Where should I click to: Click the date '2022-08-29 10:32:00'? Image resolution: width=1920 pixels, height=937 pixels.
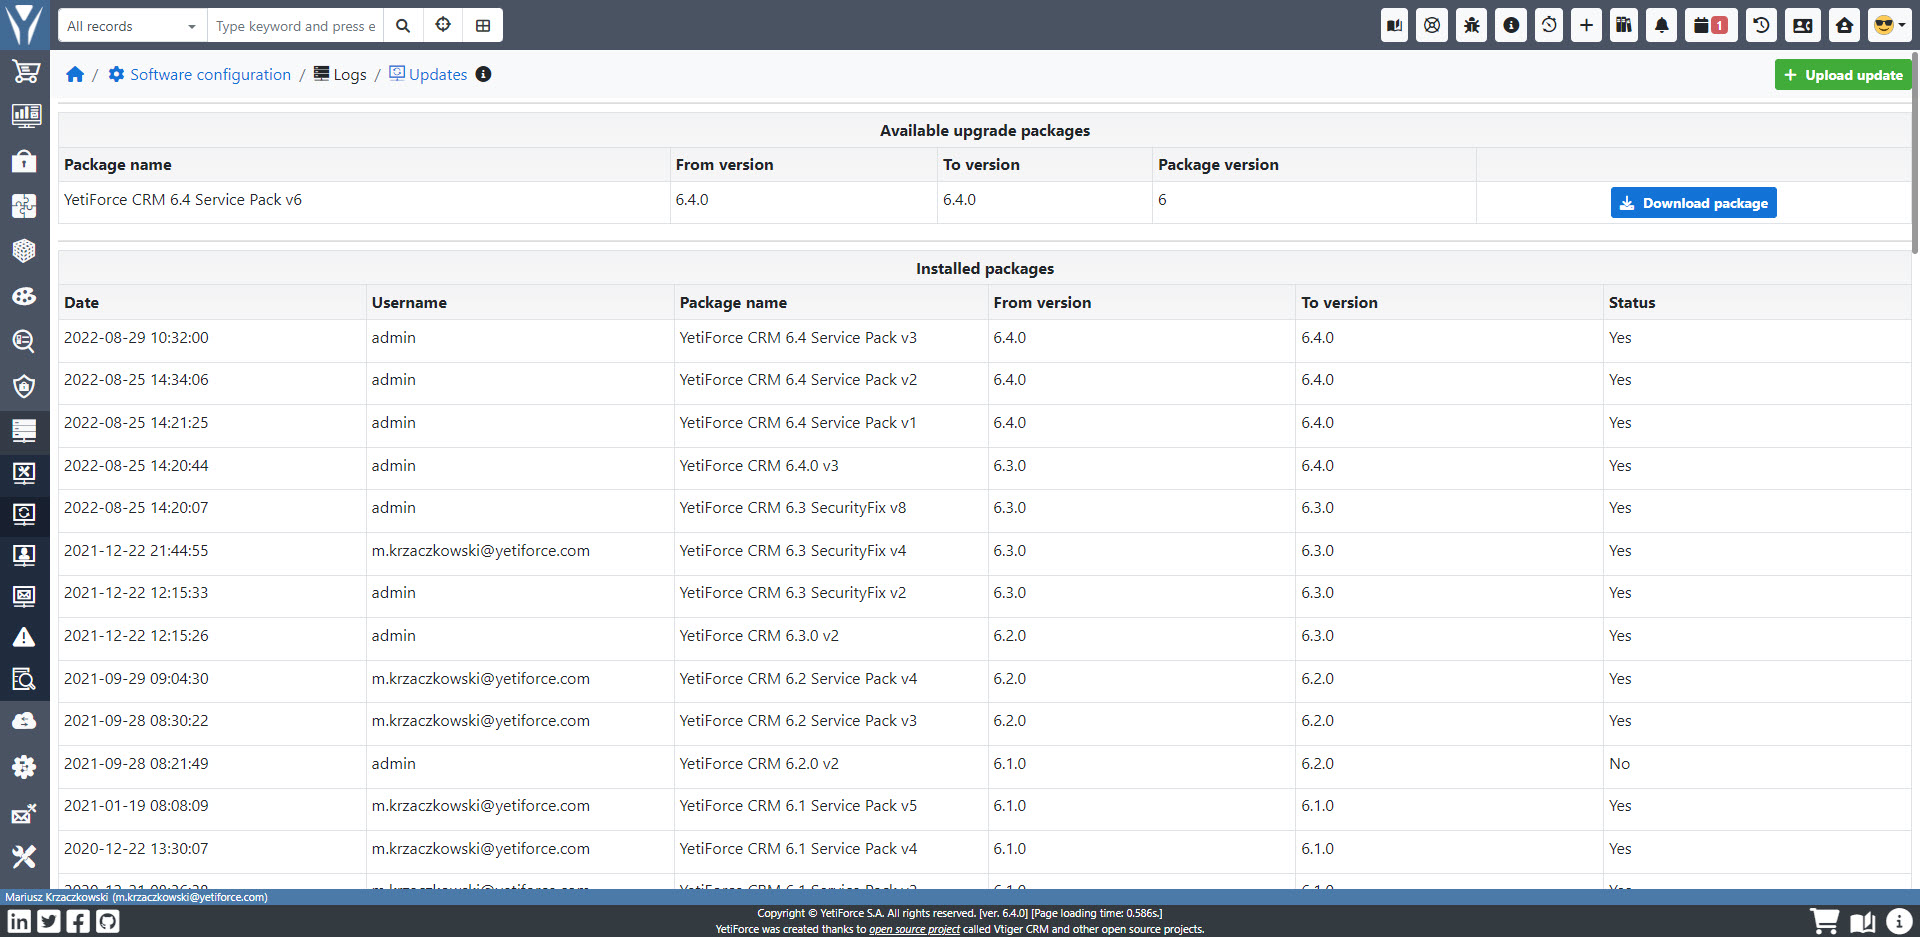pos(136,338)
